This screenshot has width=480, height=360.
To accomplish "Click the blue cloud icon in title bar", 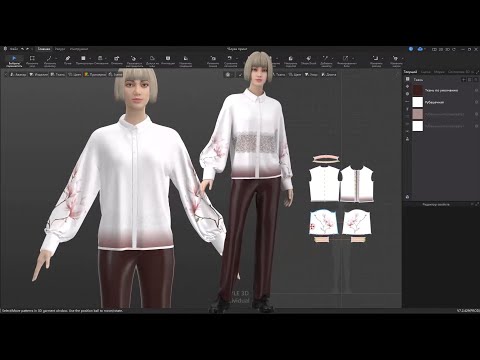I will [420, 49].
